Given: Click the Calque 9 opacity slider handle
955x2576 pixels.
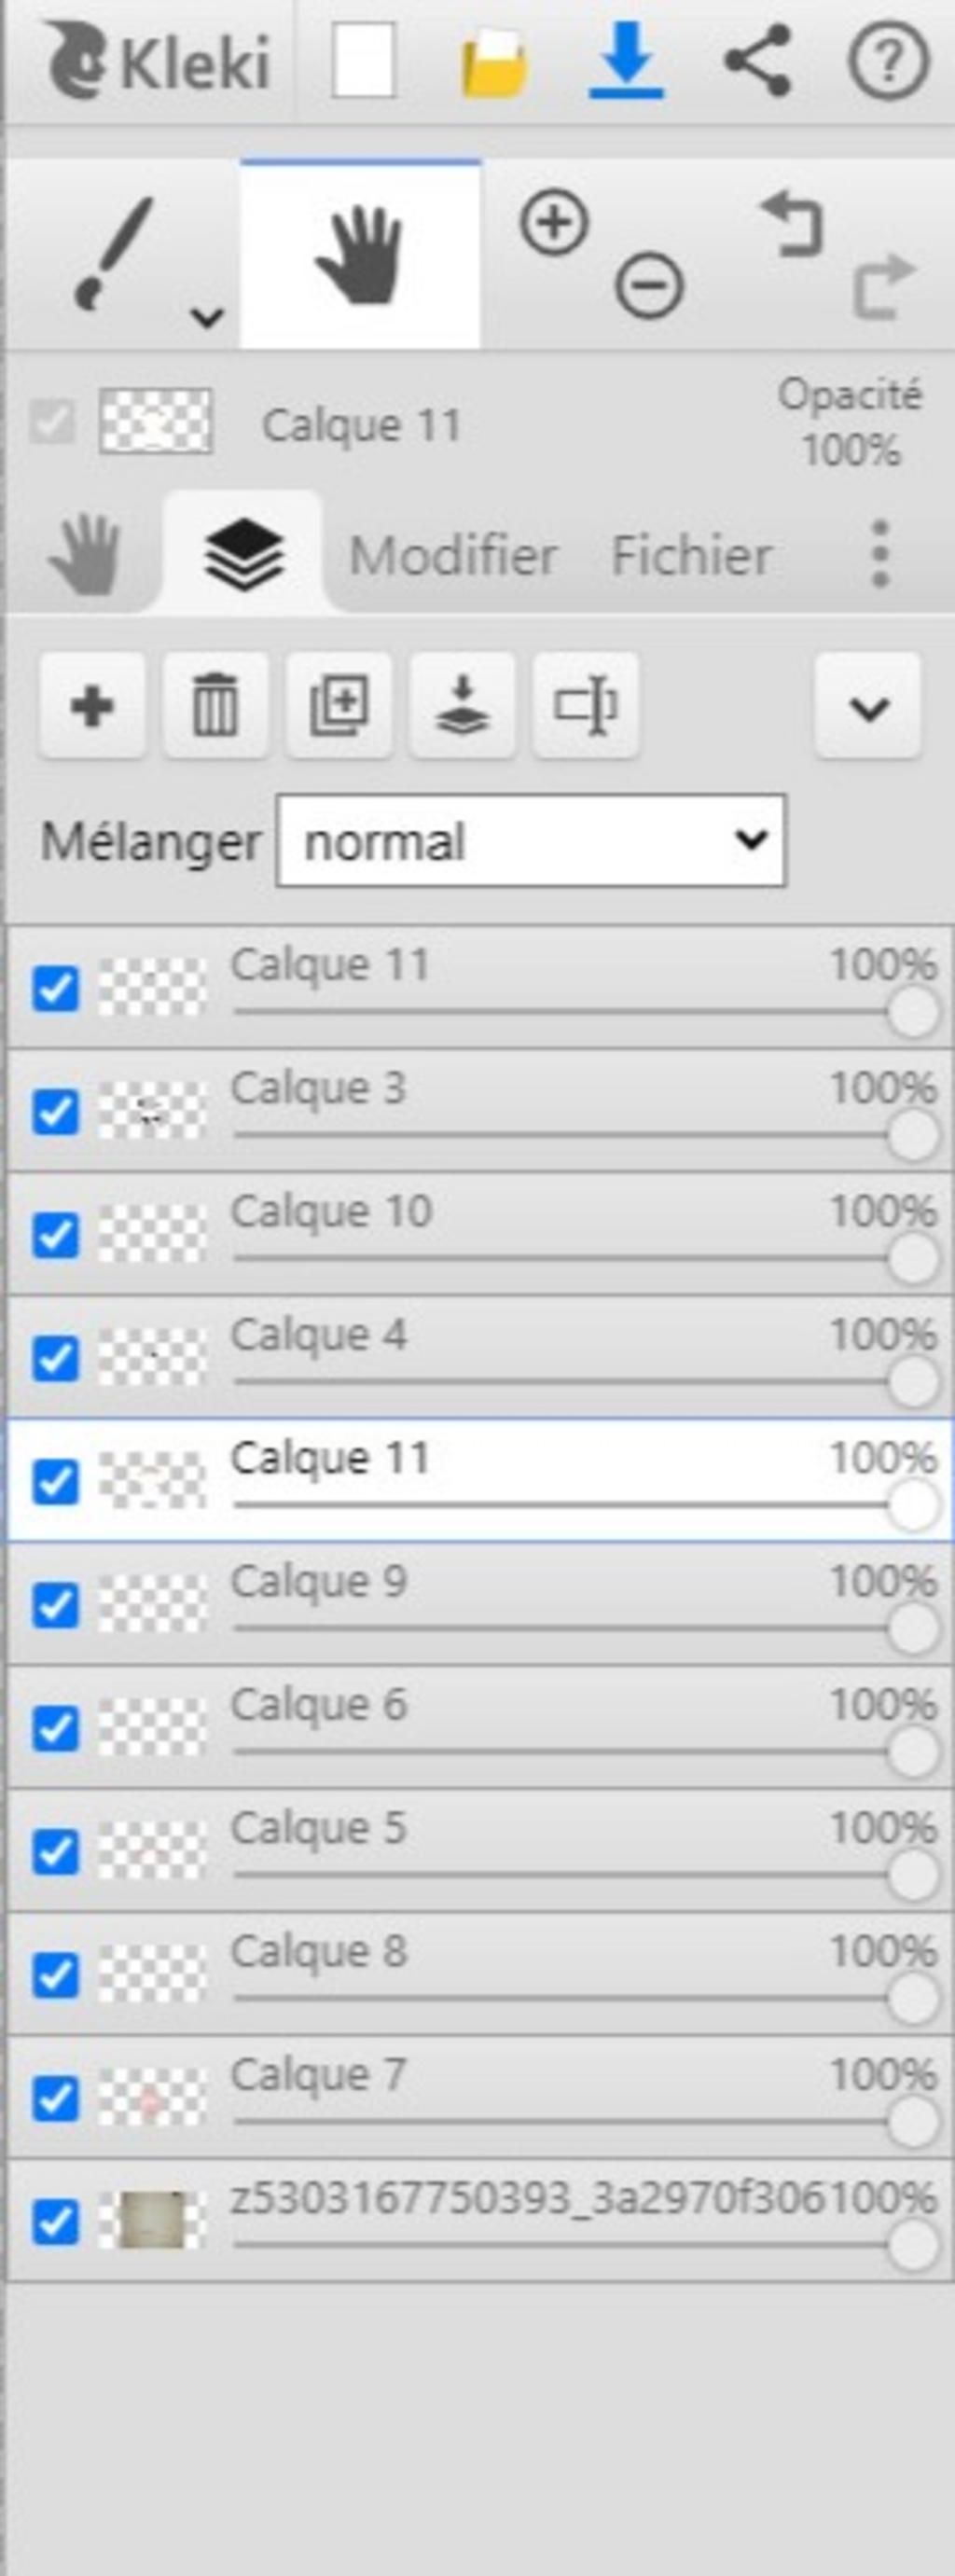Looking at the screenshot, I should (x=913, y=1630).
